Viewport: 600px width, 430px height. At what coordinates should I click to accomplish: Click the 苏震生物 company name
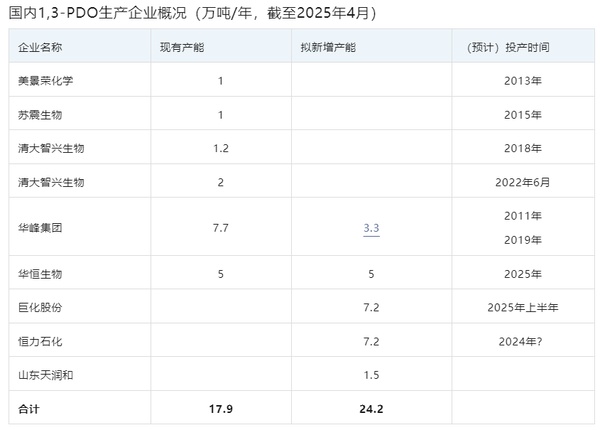click(40, 114)
